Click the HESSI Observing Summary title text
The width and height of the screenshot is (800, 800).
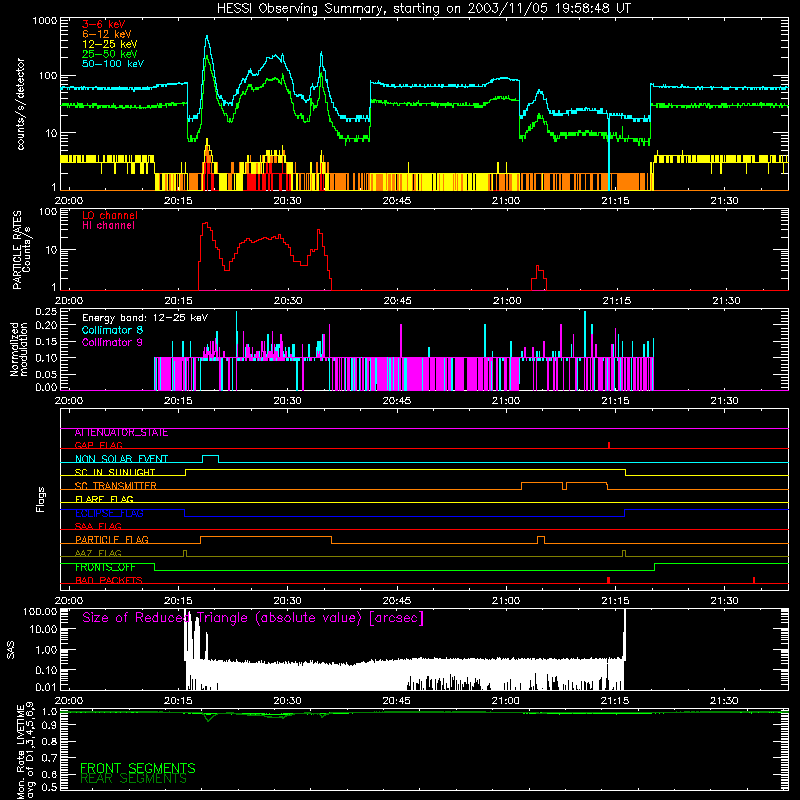[x=423, y=9]
